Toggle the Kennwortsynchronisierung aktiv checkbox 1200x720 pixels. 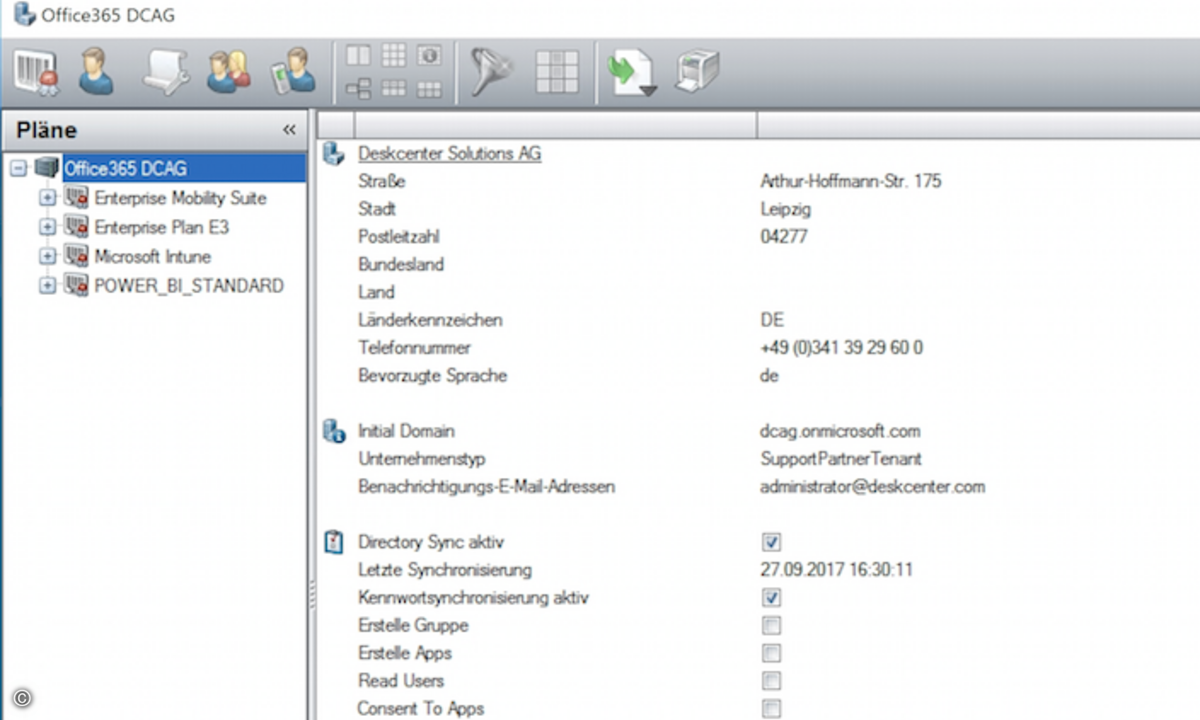click(x=771, y=598)
